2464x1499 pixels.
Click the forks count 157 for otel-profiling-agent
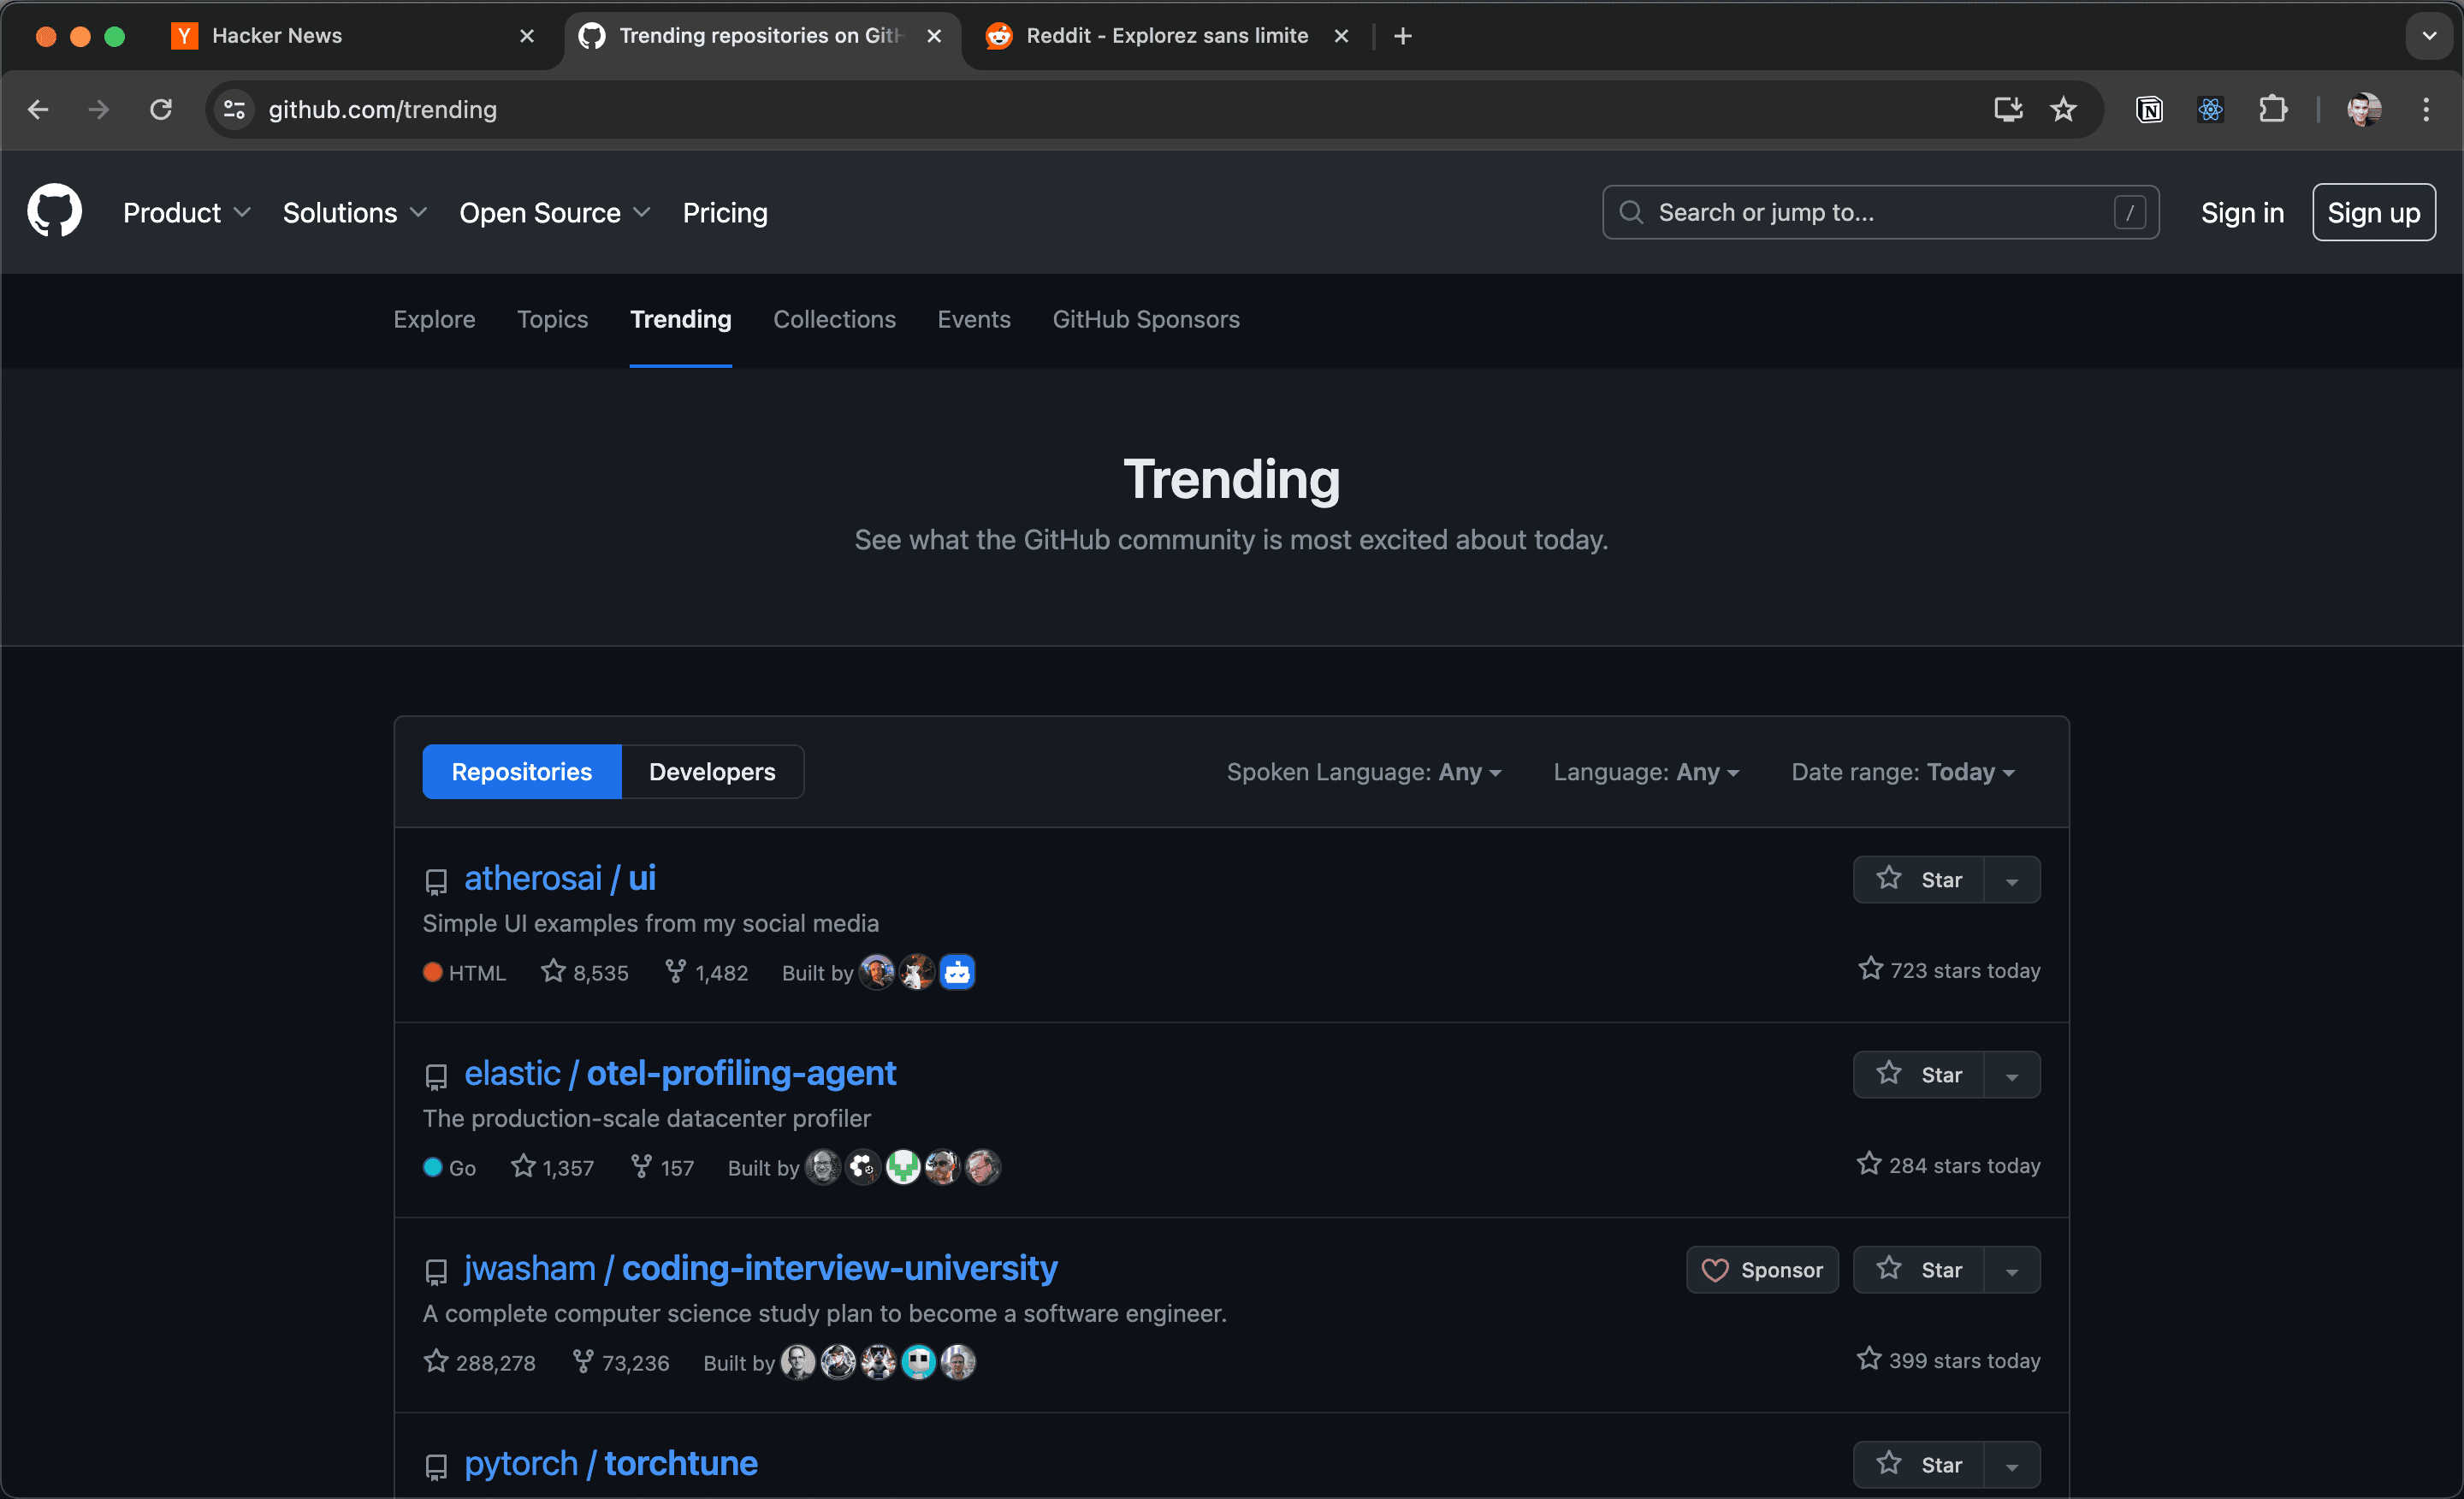[663, 1167]
